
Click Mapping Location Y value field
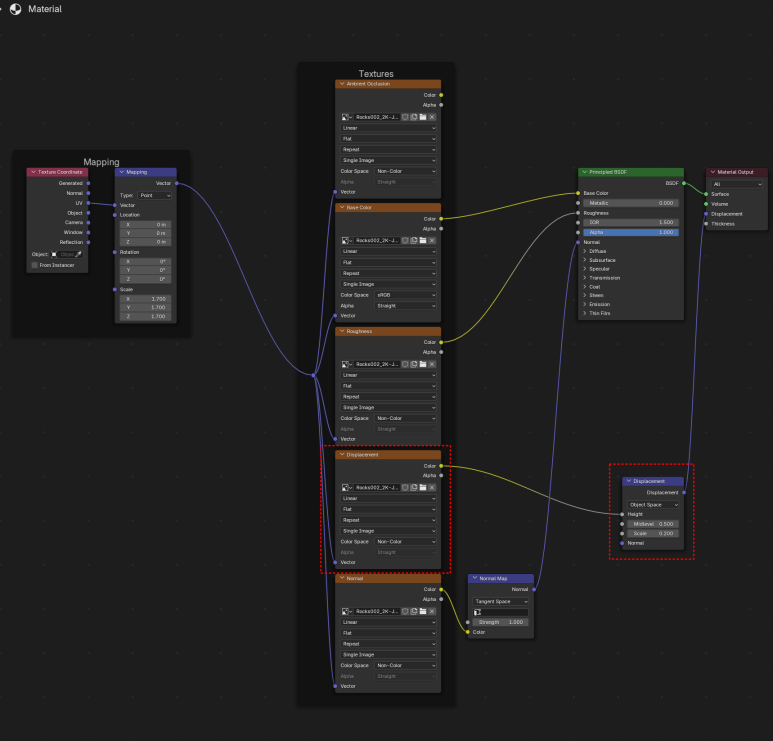(x=145, y=233)
